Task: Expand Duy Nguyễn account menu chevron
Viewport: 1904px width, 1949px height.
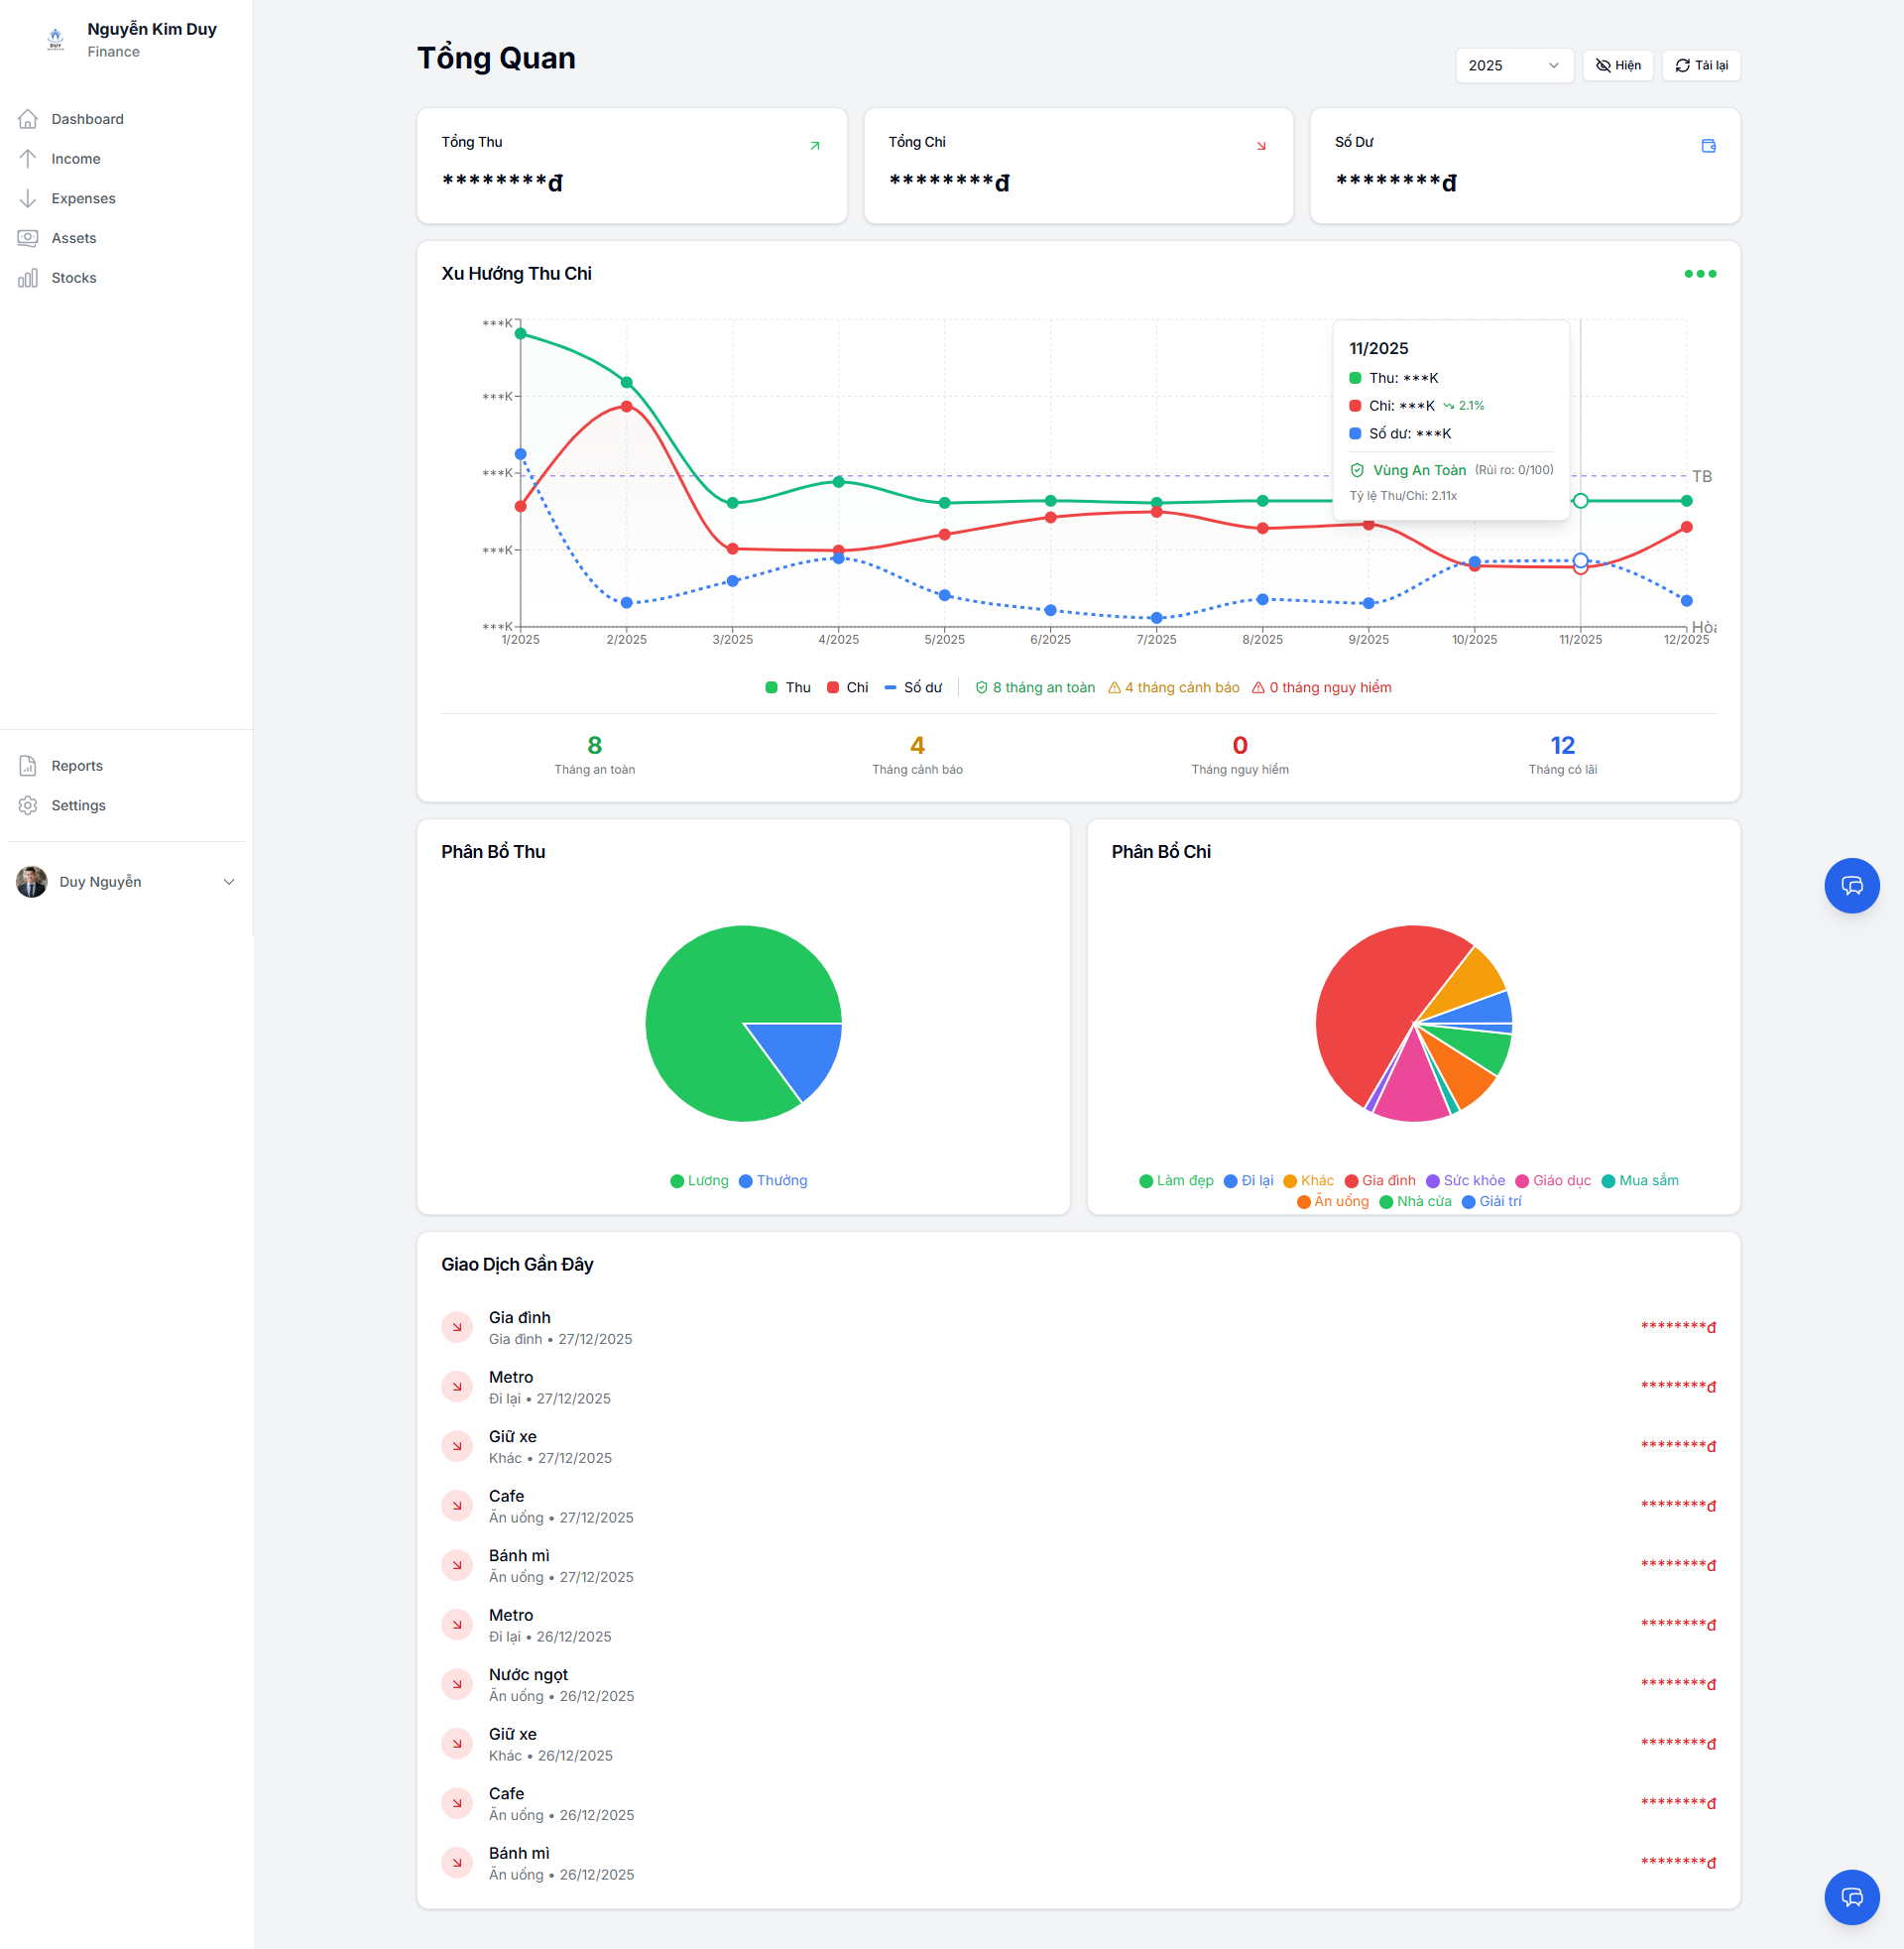Action: (x=229, y=882)
